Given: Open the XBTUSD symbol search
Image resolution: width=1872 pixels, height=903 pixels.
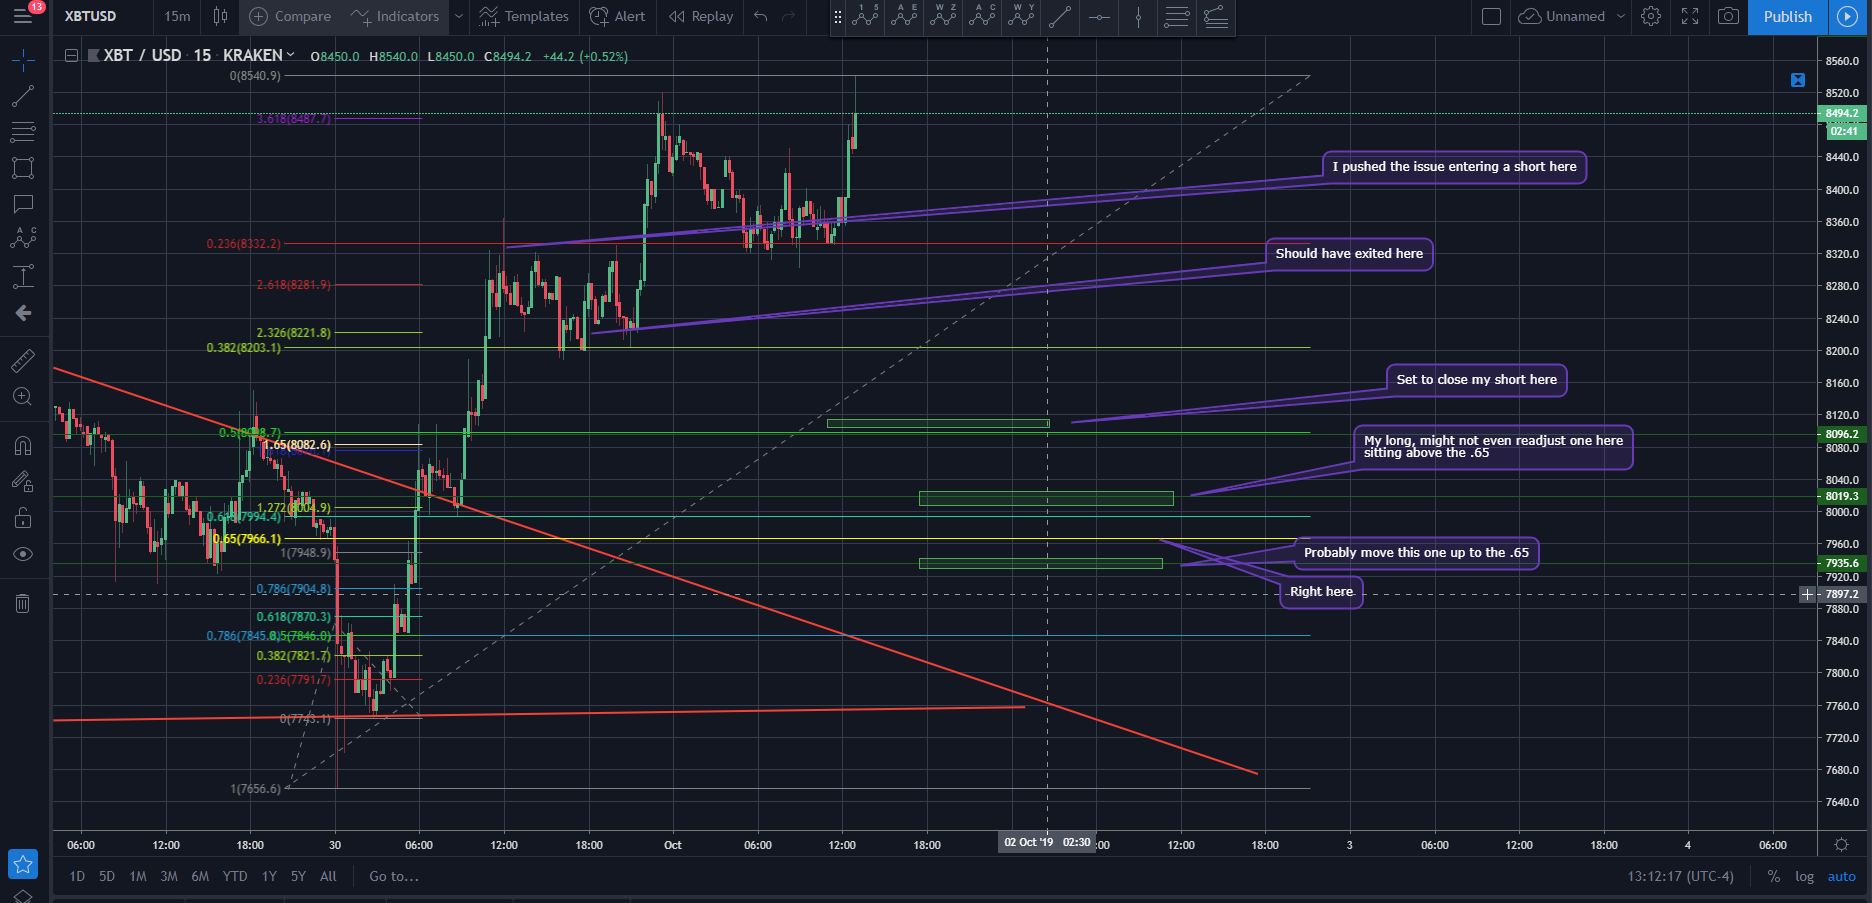Looking at the screenshot, I should pos(91,16).
